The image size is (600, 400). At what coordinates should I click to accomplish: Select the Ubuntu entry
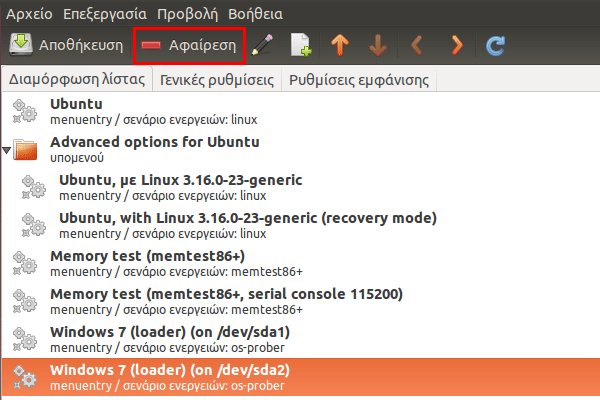point(301,111)
